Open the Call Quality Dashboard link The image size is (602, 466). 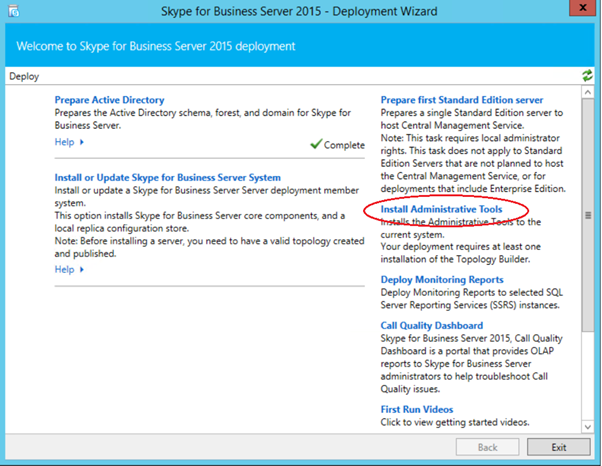pyautogui.click(x=432, y=326)
